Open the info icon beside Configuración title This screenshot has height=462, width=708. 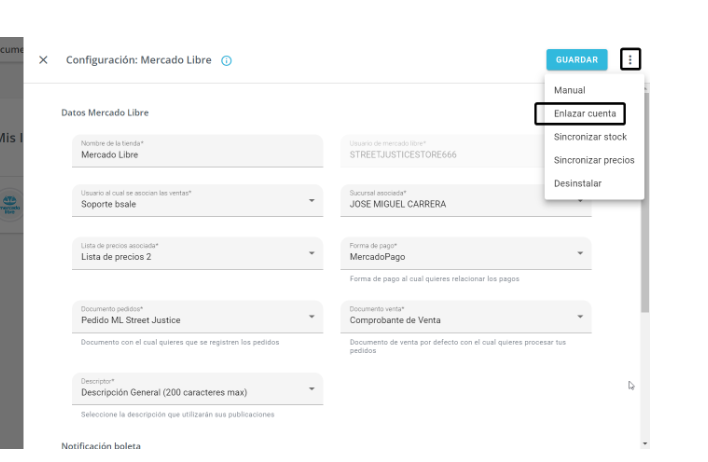(x=226, y=61)
